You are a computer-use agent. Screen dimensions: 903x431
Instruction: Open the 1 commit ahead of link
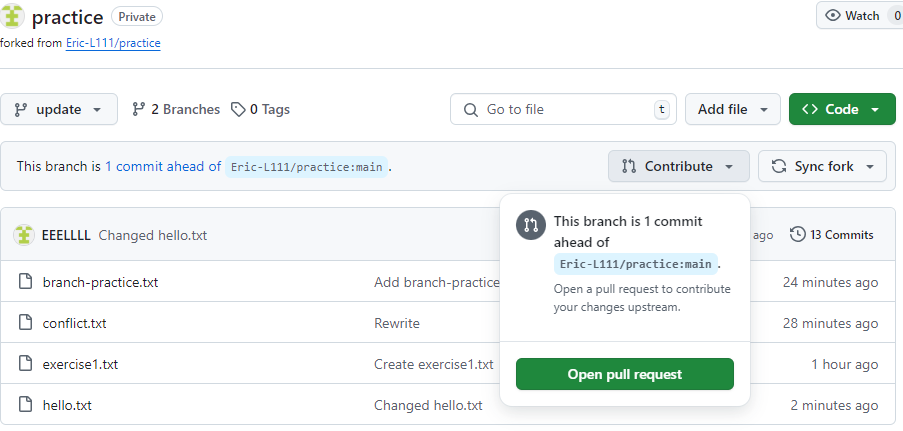tap(163, 167)
